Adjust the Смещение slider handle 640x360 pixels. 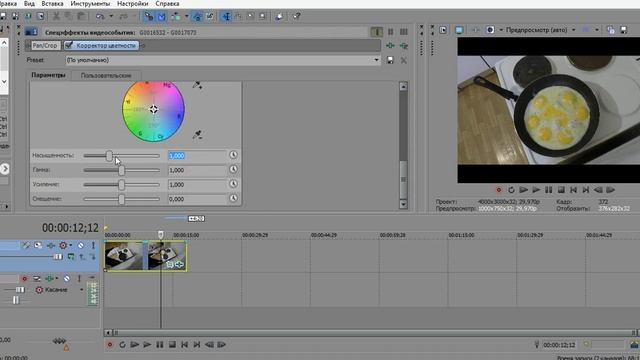click(x=121, y=199)
